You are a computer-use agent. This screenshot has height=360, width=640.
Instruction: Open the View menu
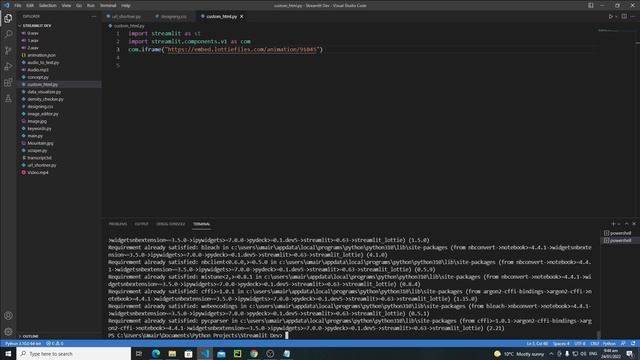click(66, 6)
